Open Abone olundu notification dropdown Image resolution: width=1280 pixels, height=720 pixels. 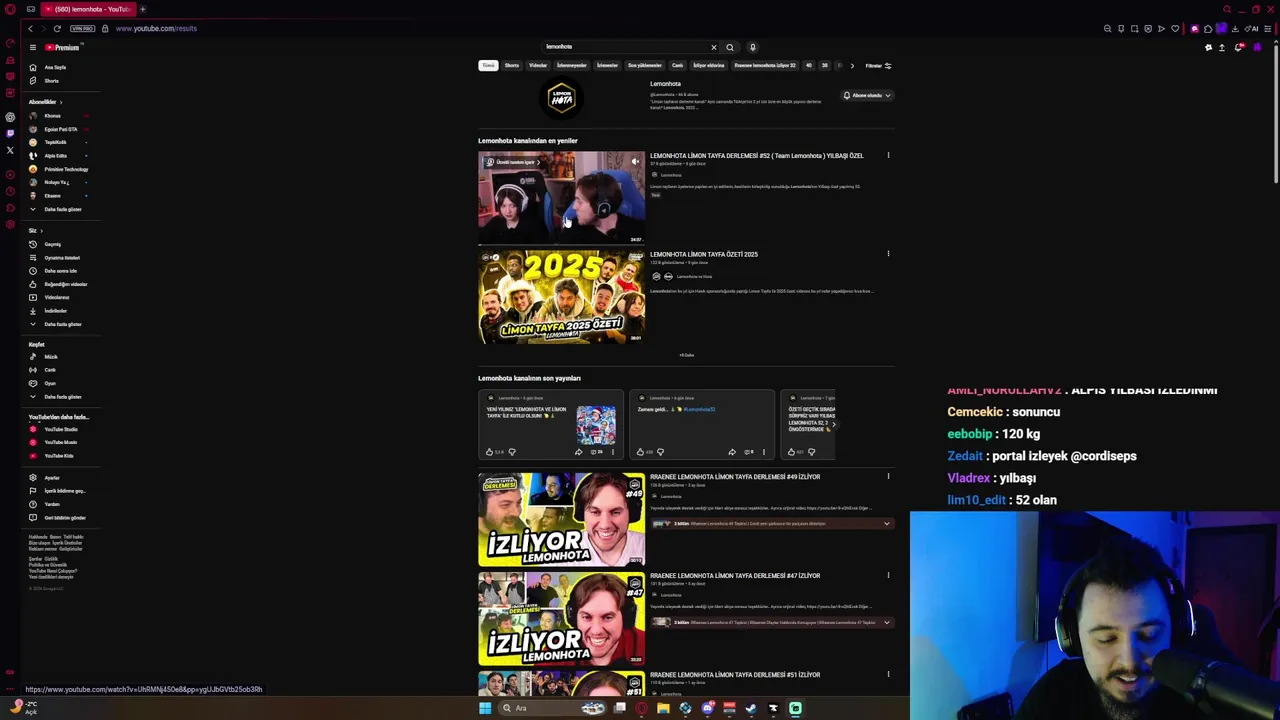click(x=866, y=95)
